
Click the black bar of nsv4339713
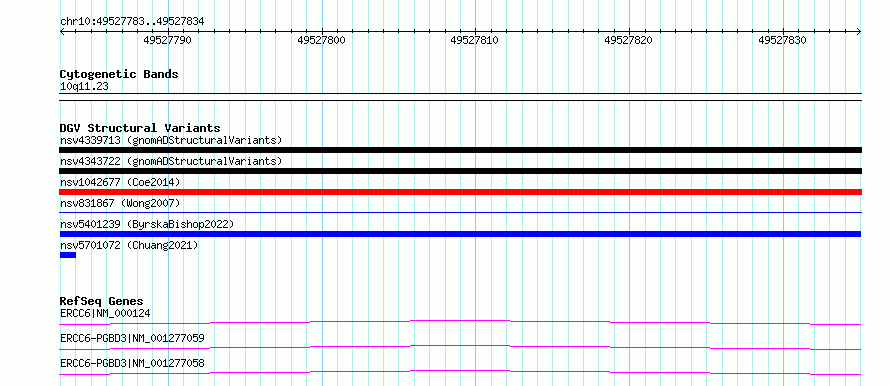(460, 150)
